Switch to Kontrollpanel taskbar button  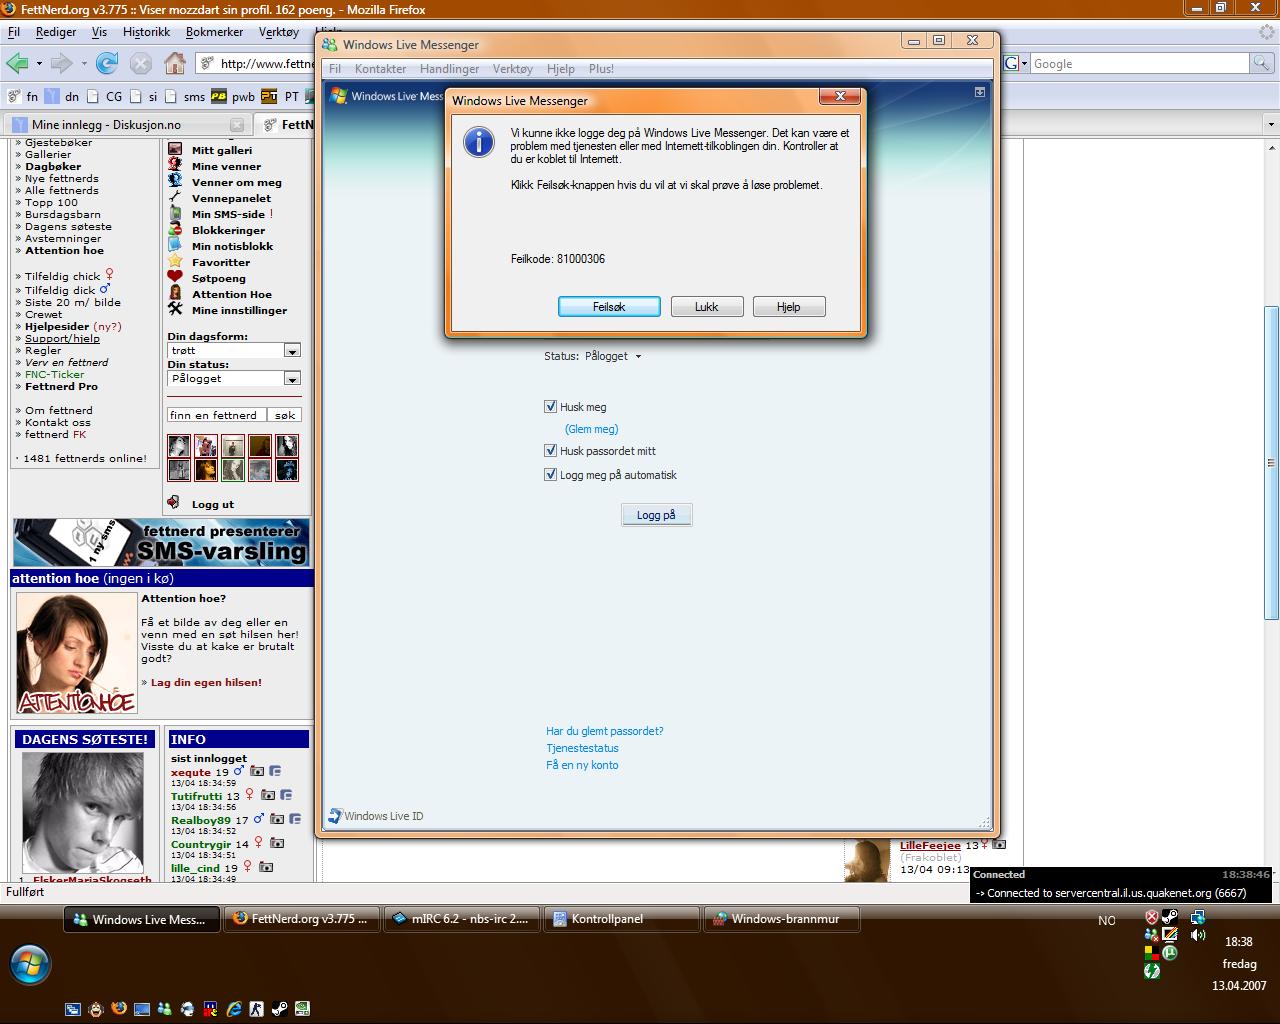622,919
